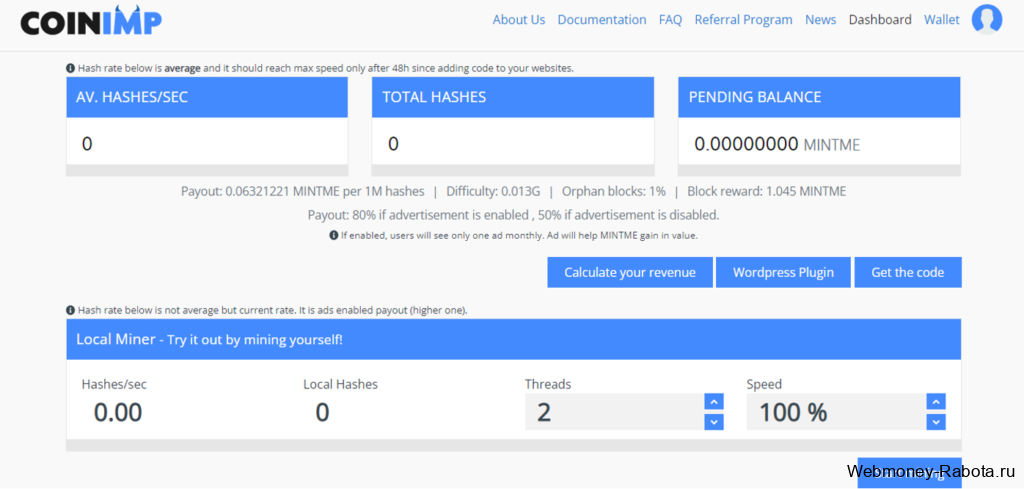Click the Speed percentage field
1024x489 pixels.
coord(835,412)
